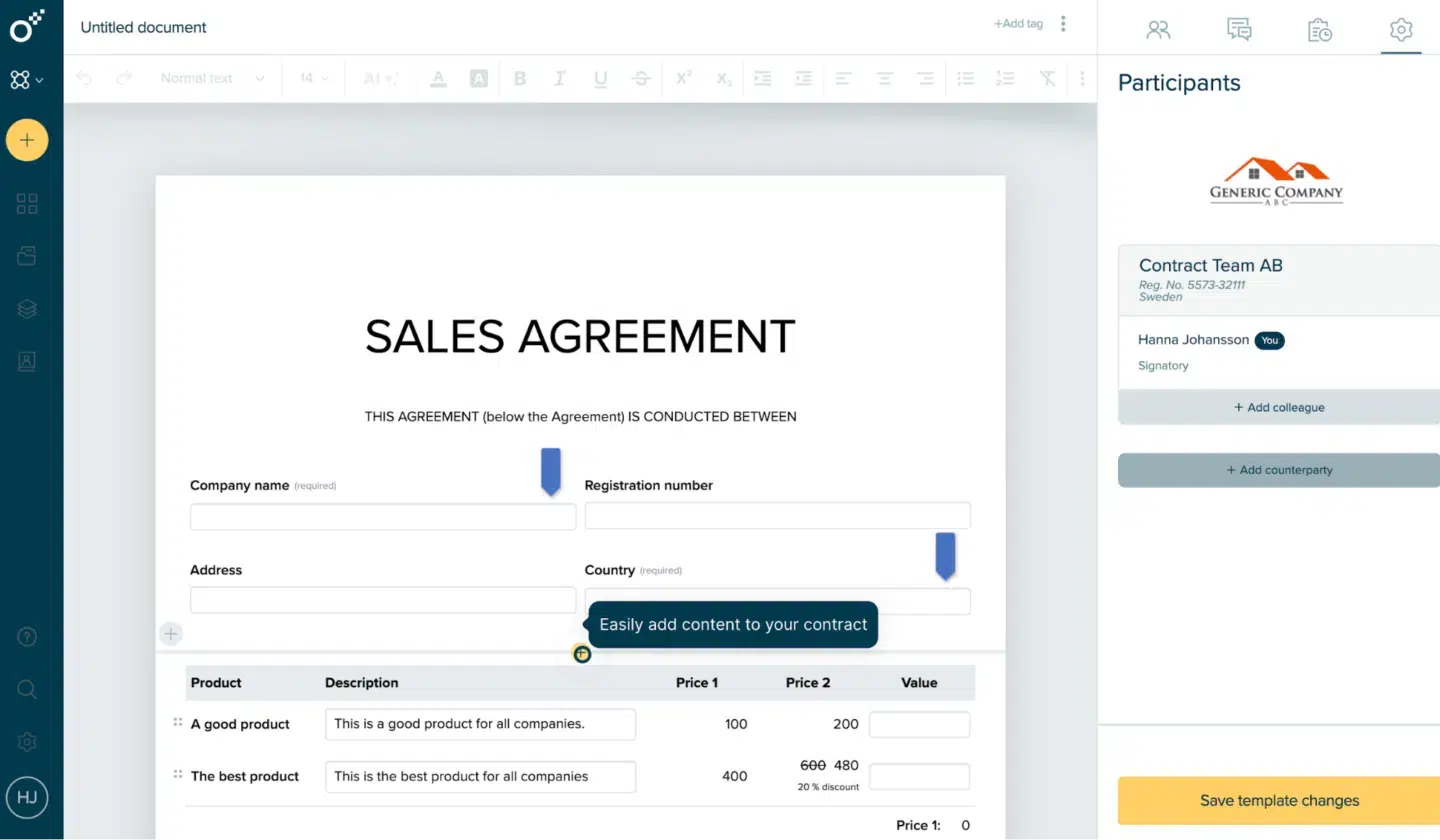Screen dimensions: 1440x840
Task: Click Save template changes button
Action: (x=1278, y=800)
